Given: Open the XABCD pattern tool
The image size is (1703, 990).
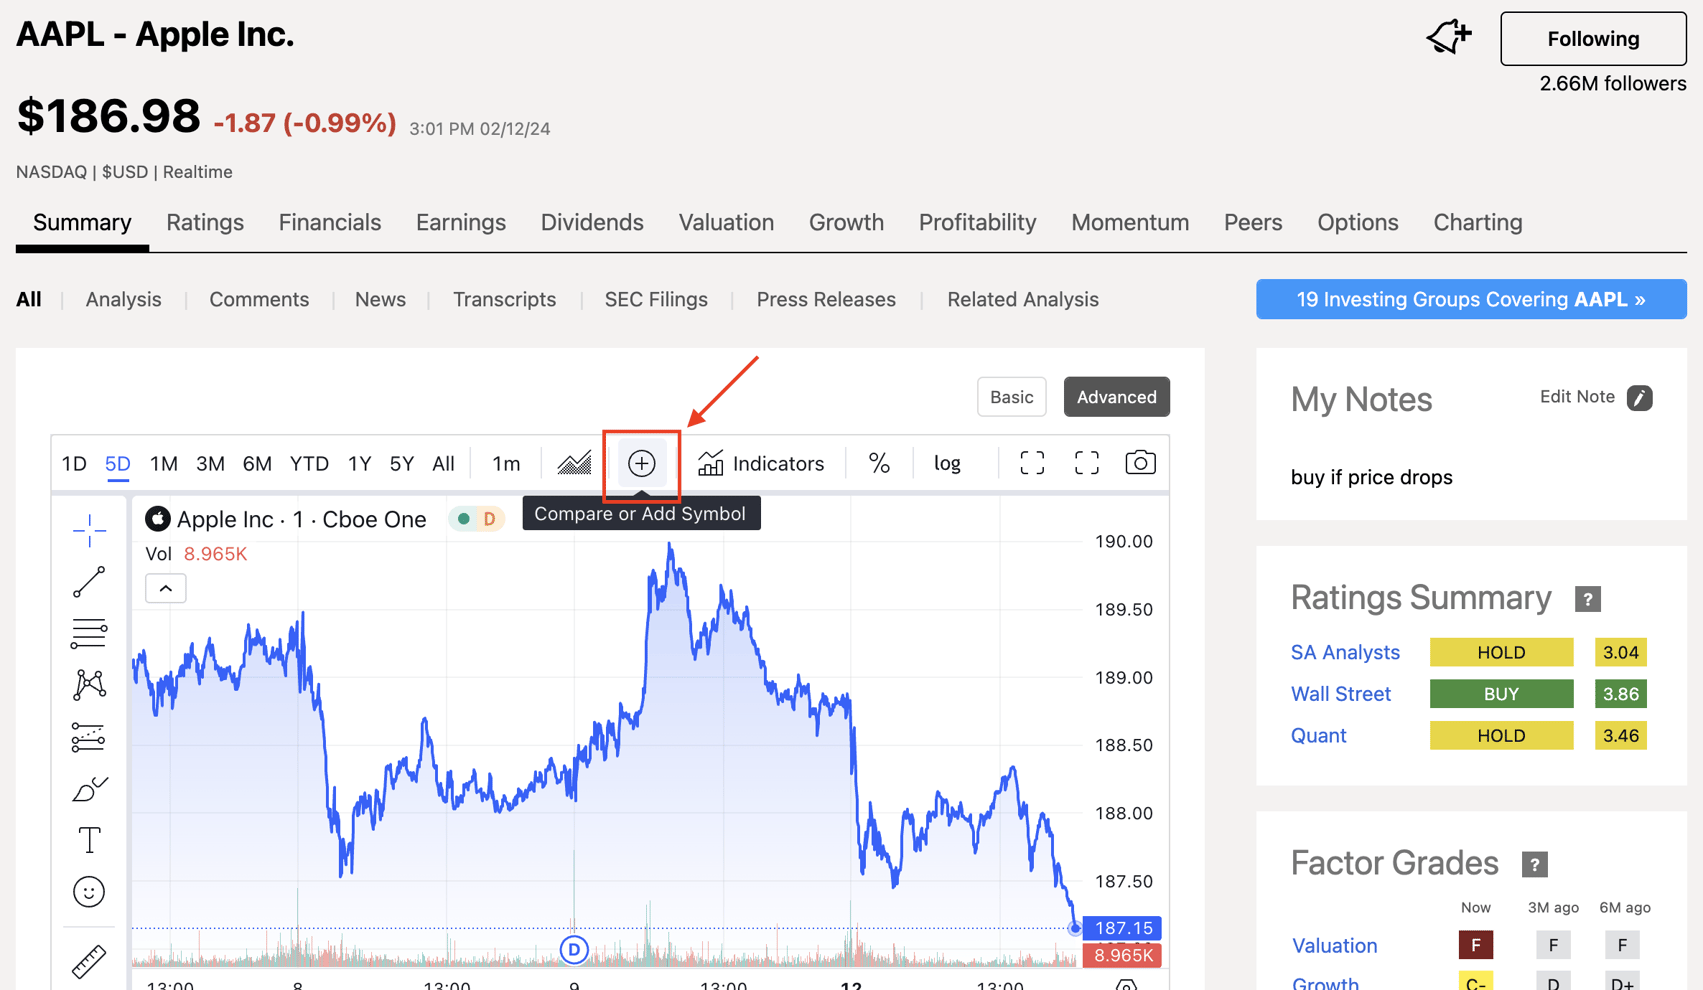Looking at the screenshot, I should [x=89, y=684].
